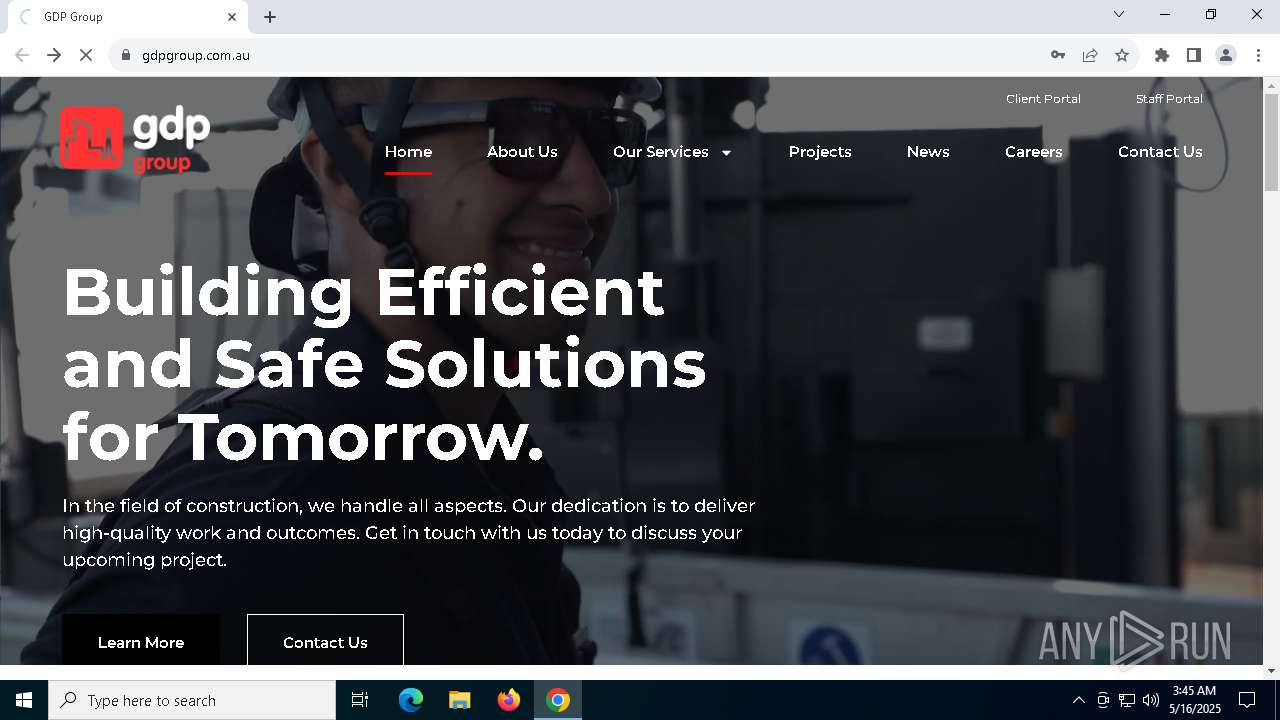Open the Chrome profile avatar
The height and width of the screenshot is (720, 1280).
click(x=1226, y=55)
